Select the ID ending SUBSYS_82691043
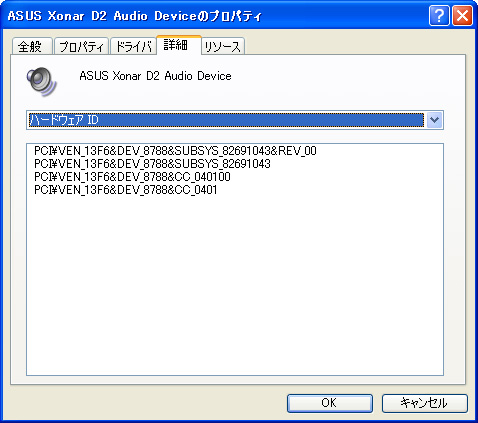478x423 pixels. (x=152, y=164)
